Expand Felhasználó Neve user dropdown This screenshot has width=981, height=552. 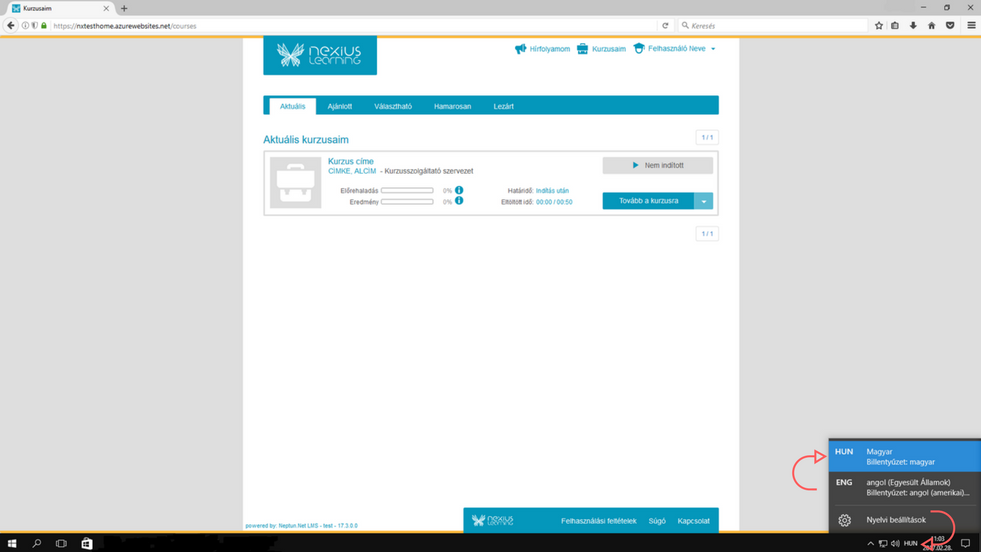coord(713,49)
